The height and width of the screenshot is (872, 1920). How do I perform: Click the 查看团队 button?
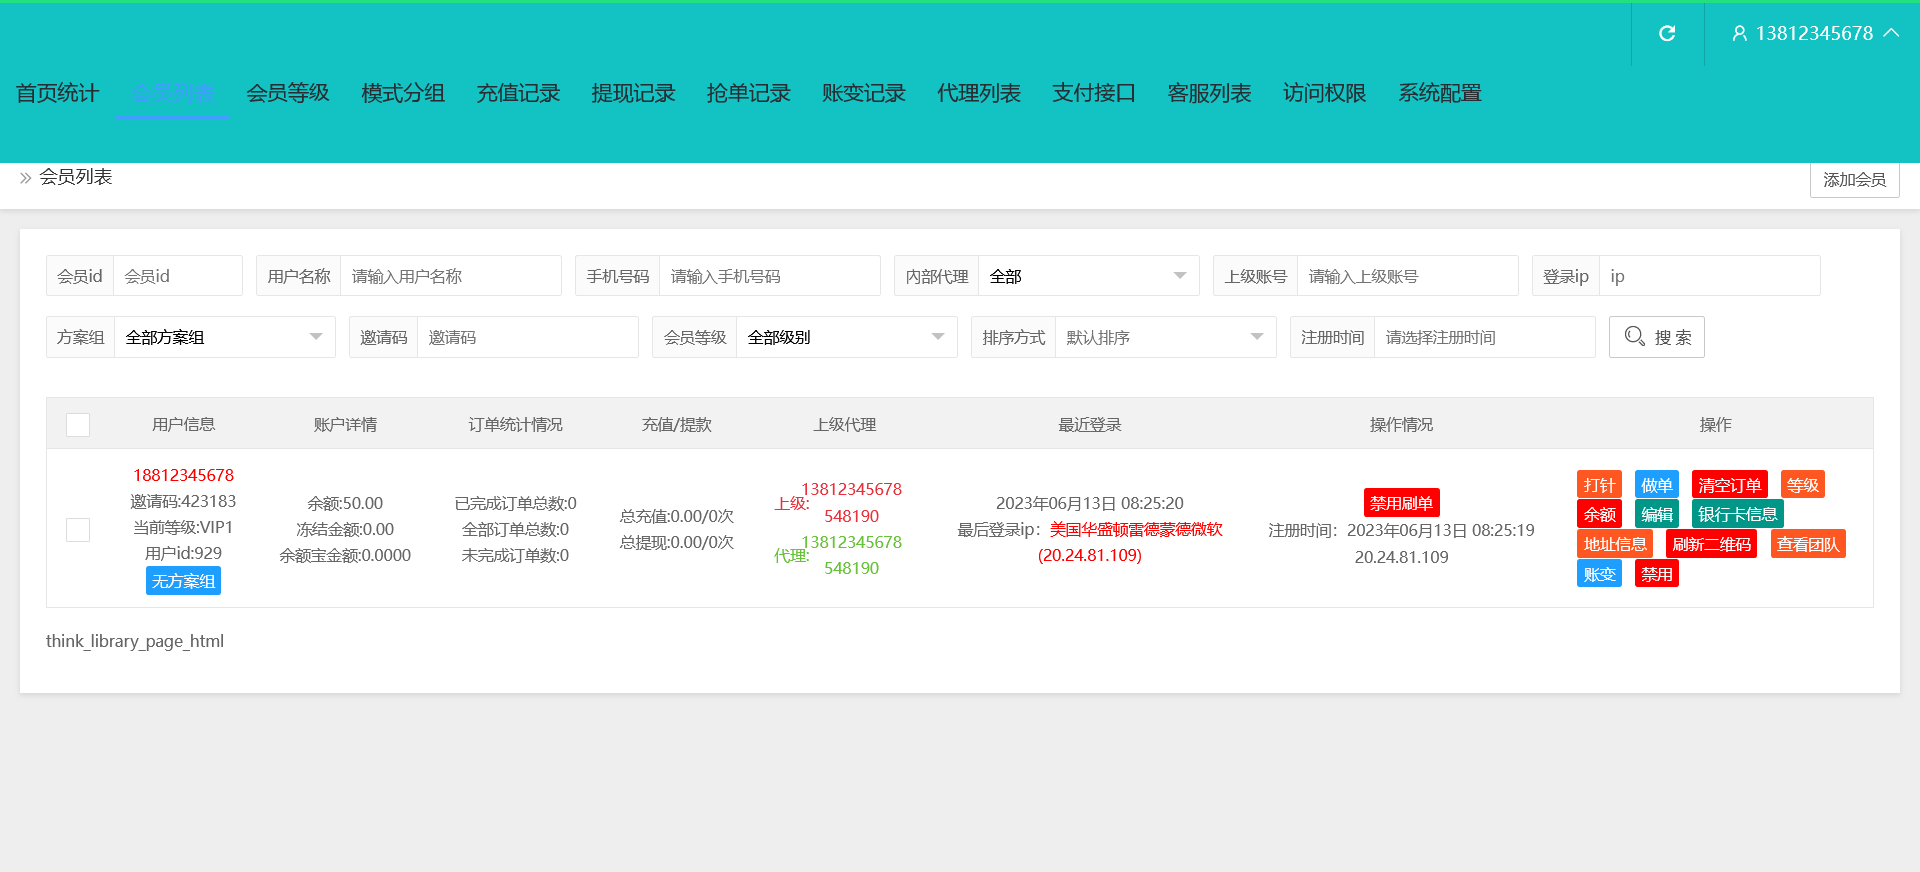pyautogui.click(x=1807, y=544)
